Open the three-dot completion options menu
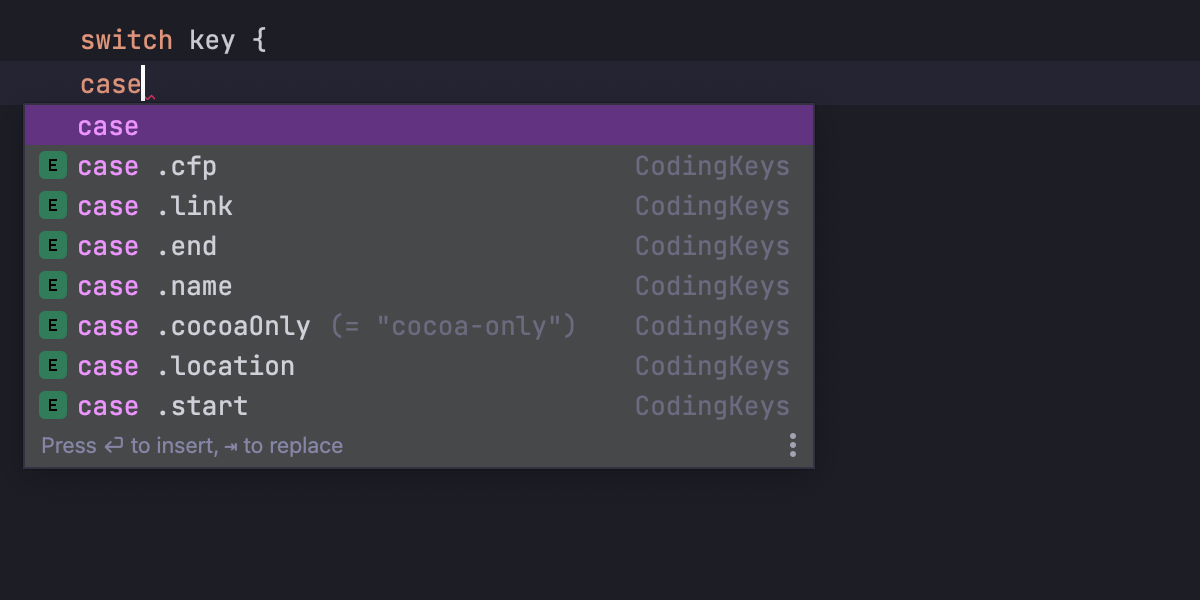Viewport: 1200px width, 600px height. pyautogui.click(x=792, y=445)
